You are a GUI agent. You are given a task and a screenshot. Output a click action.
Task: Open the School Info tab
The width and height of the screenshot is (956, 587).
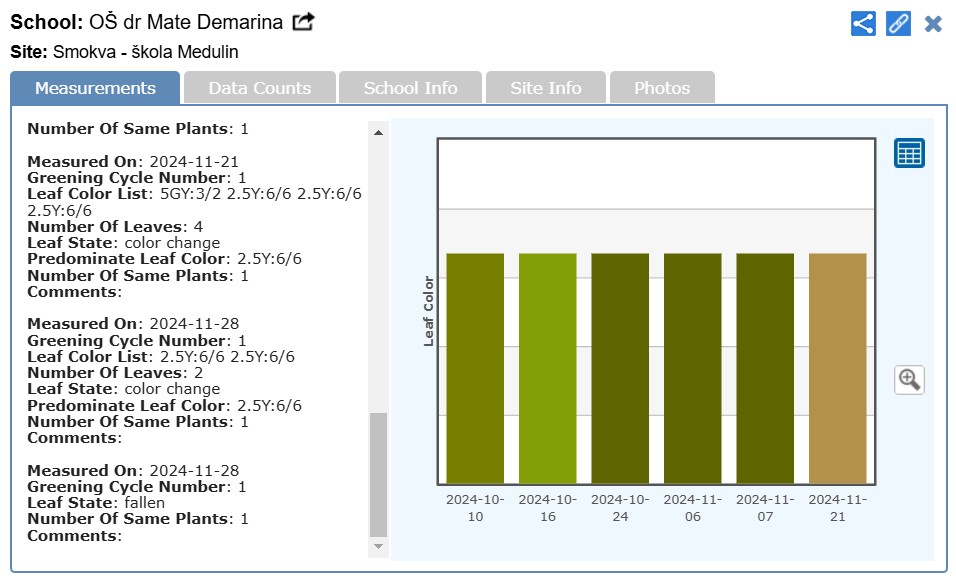tap(410, 88)
